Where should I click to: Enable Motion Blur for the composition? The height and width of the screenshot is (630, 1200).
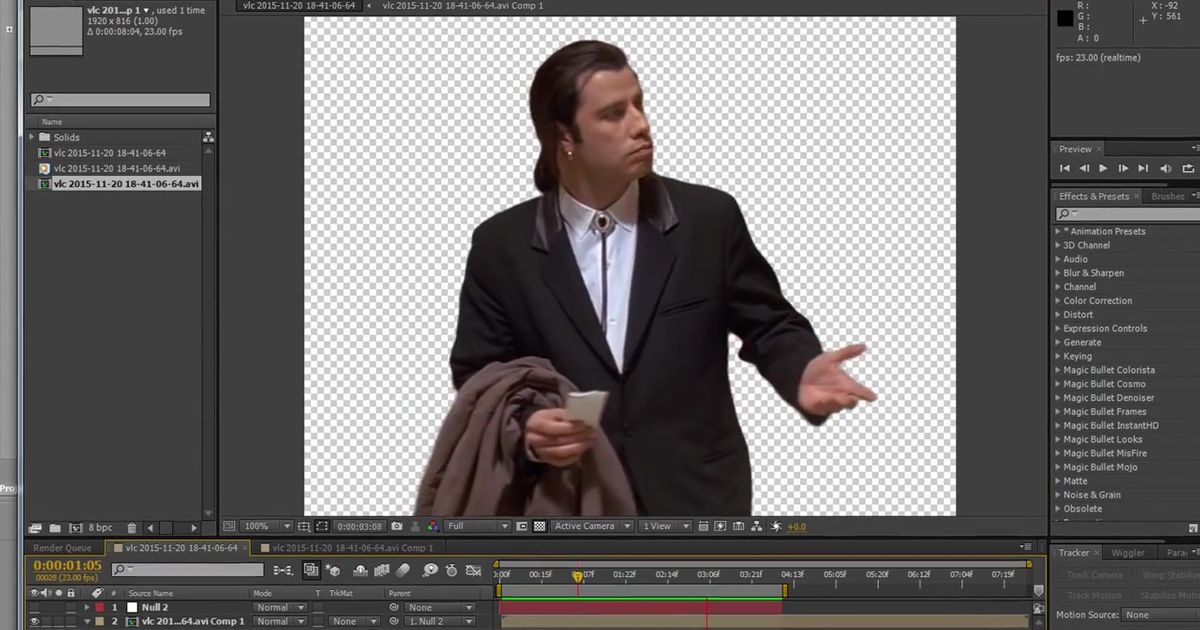(x=401, y=568)
